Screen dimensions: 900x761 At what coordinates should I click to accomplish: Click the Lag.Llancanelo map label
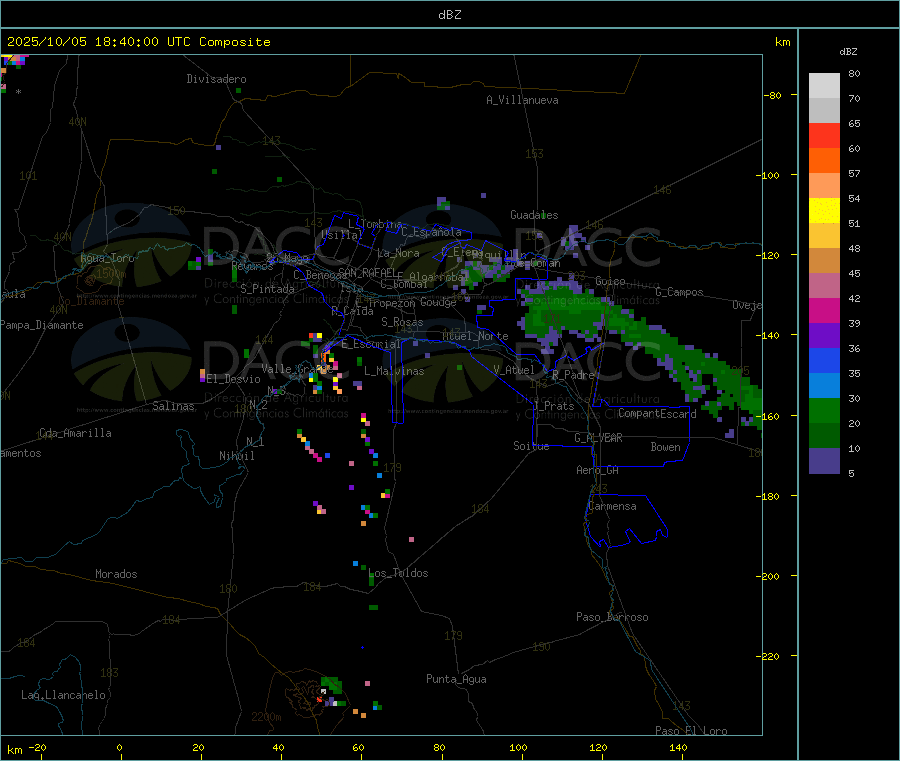click(63, 695)
